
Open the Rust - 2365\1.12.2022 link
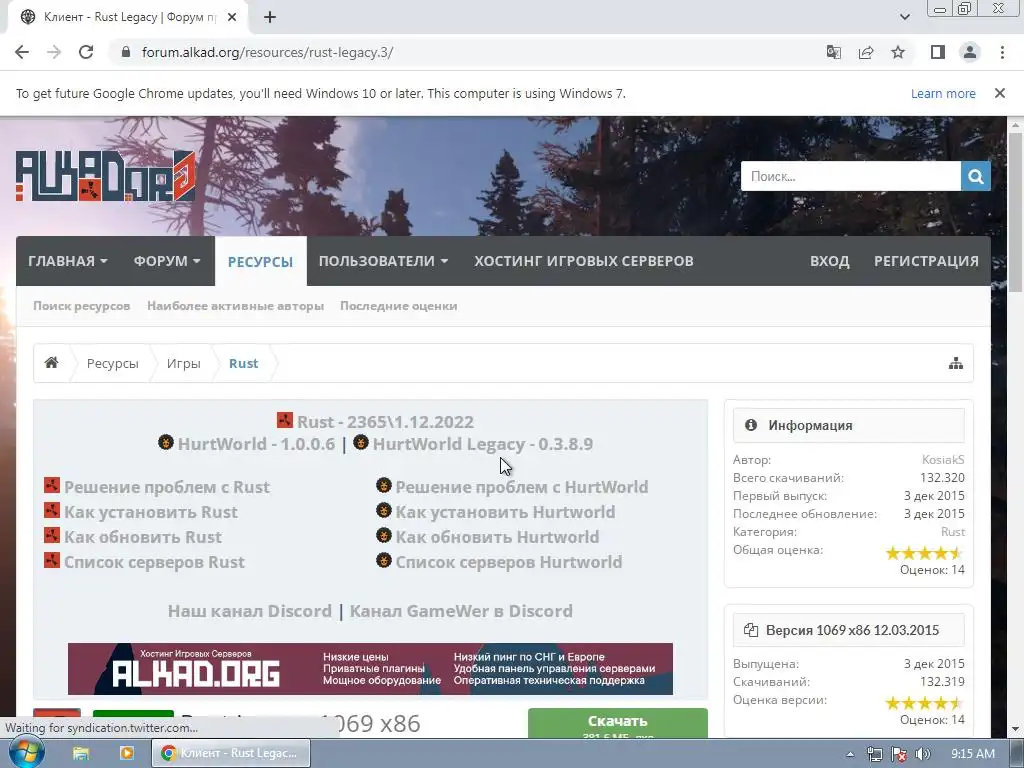385,422
